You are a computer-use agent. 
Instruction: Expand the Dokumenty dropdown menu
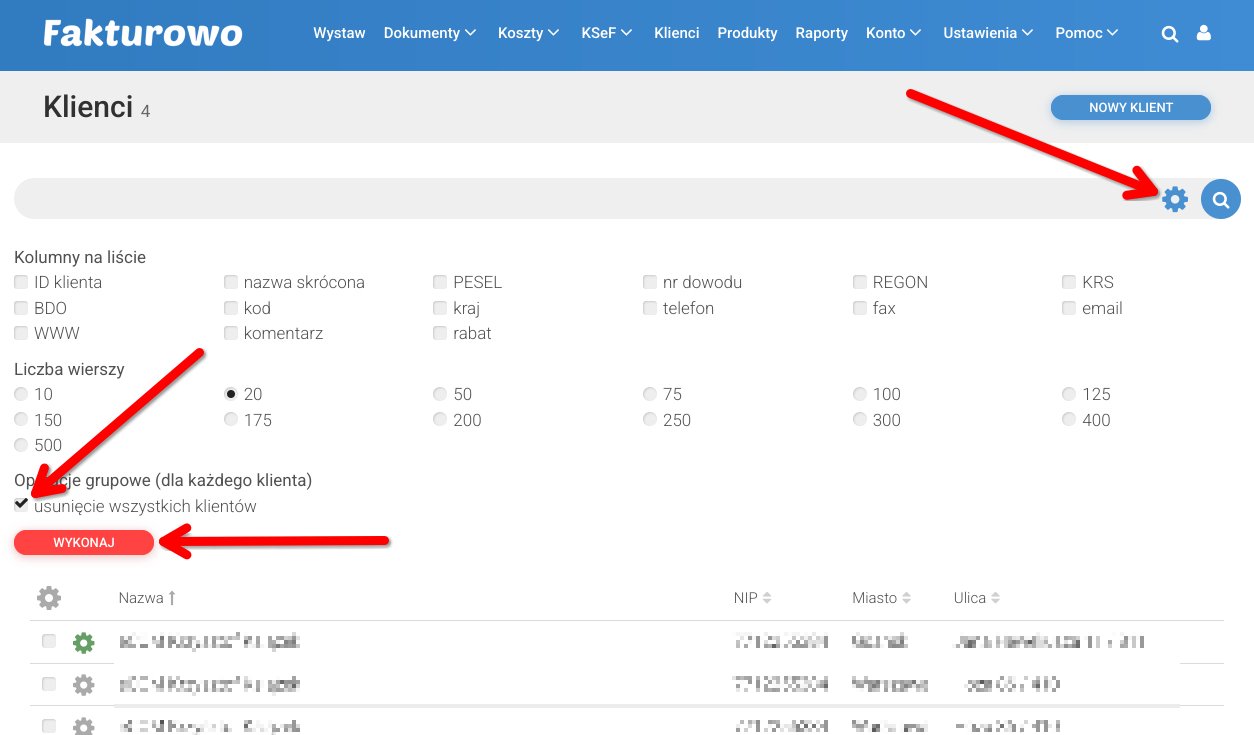[x=429, y=33]
